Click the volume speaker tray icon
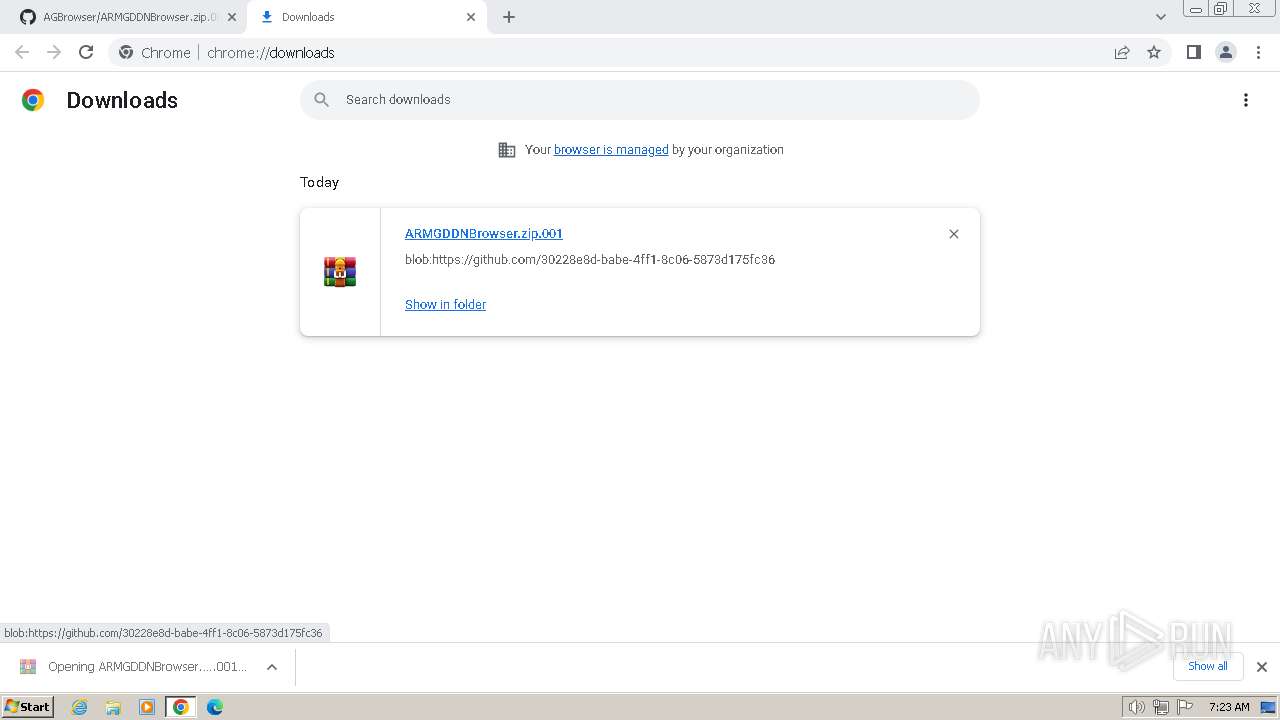1280x720 pixels. coord(1137,707)
